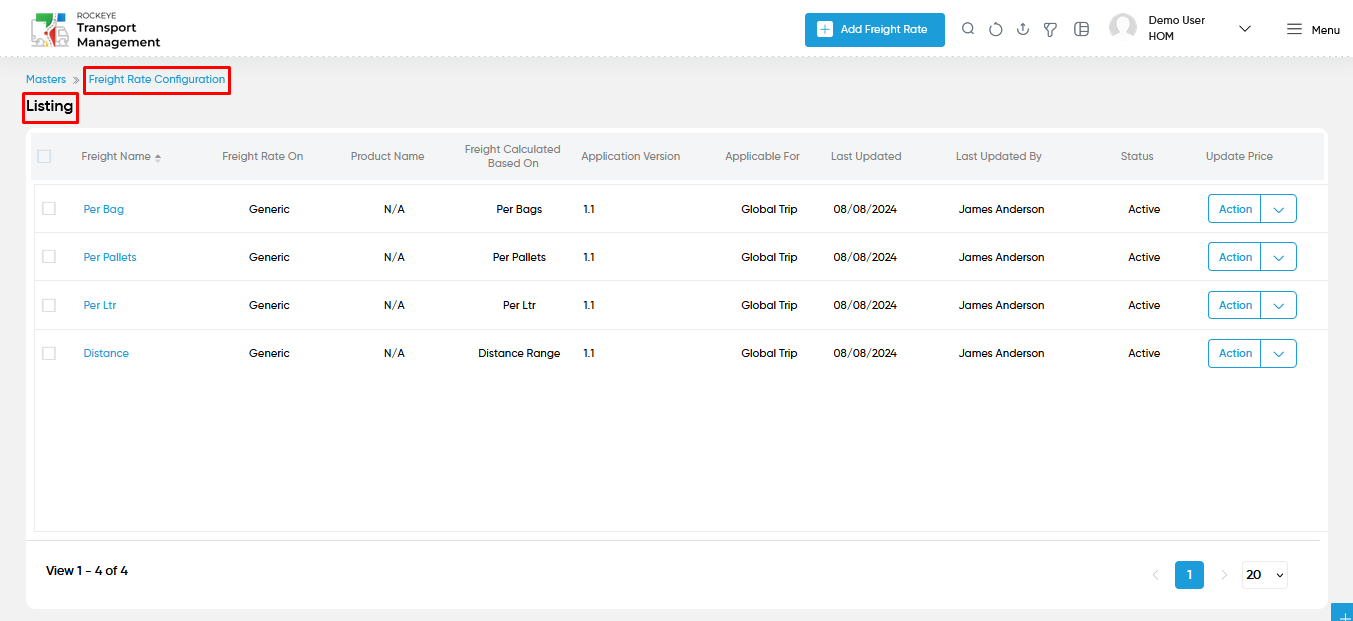Click the blue plus icon at bottom corner
The width and height of the screenshot is (1353, 621).
pos(1342,612)
